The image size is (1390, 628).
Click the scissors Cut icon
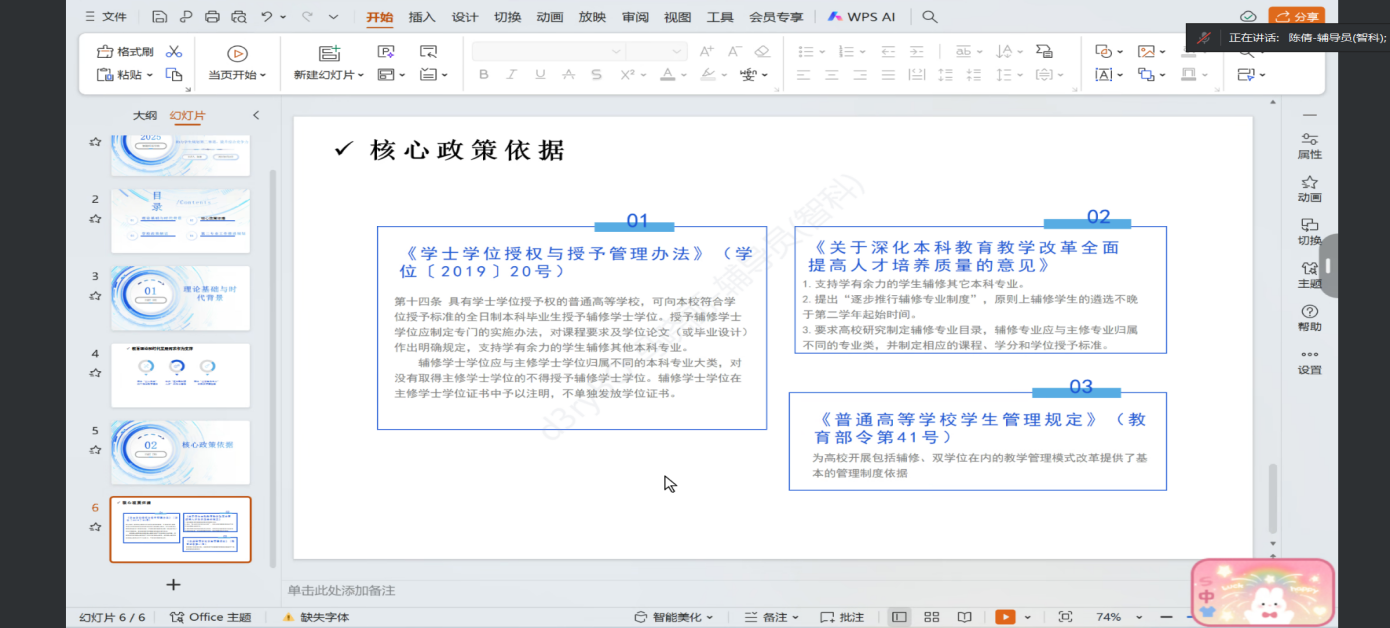[174, 51]
